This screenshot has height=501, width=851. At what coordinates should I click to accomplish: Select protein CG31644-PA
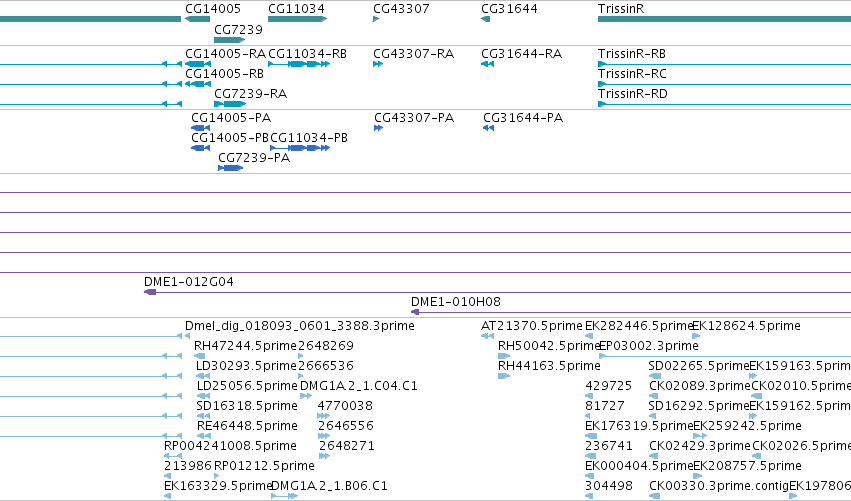pyautogui.click(x=523, y=118)
